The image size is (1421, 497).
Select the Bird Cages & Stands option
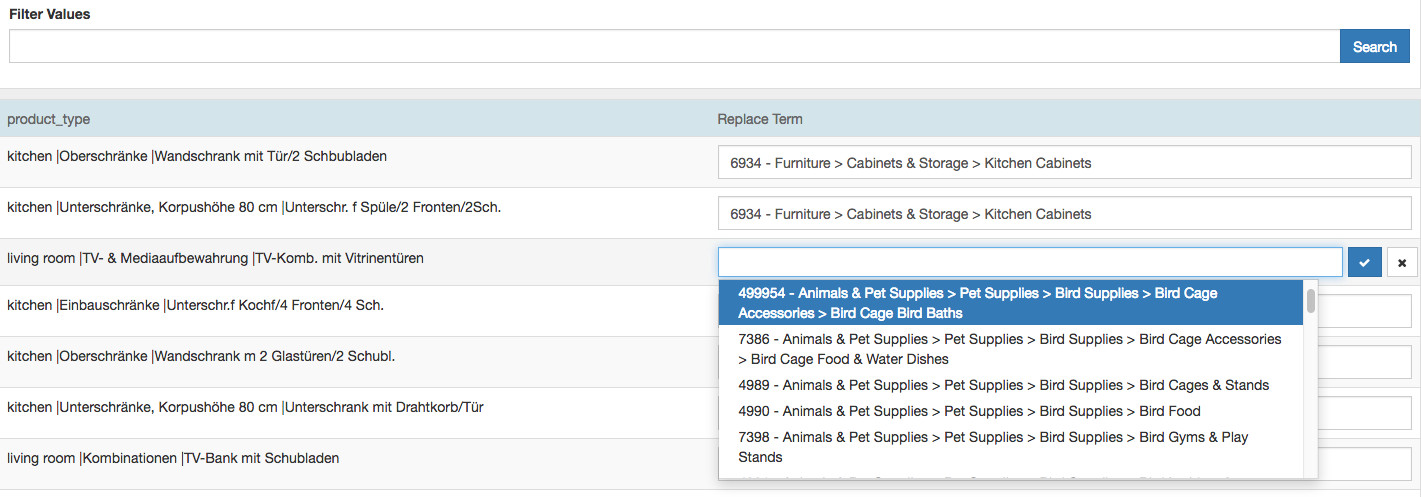pyautogui.click(x=1003, y=385)
